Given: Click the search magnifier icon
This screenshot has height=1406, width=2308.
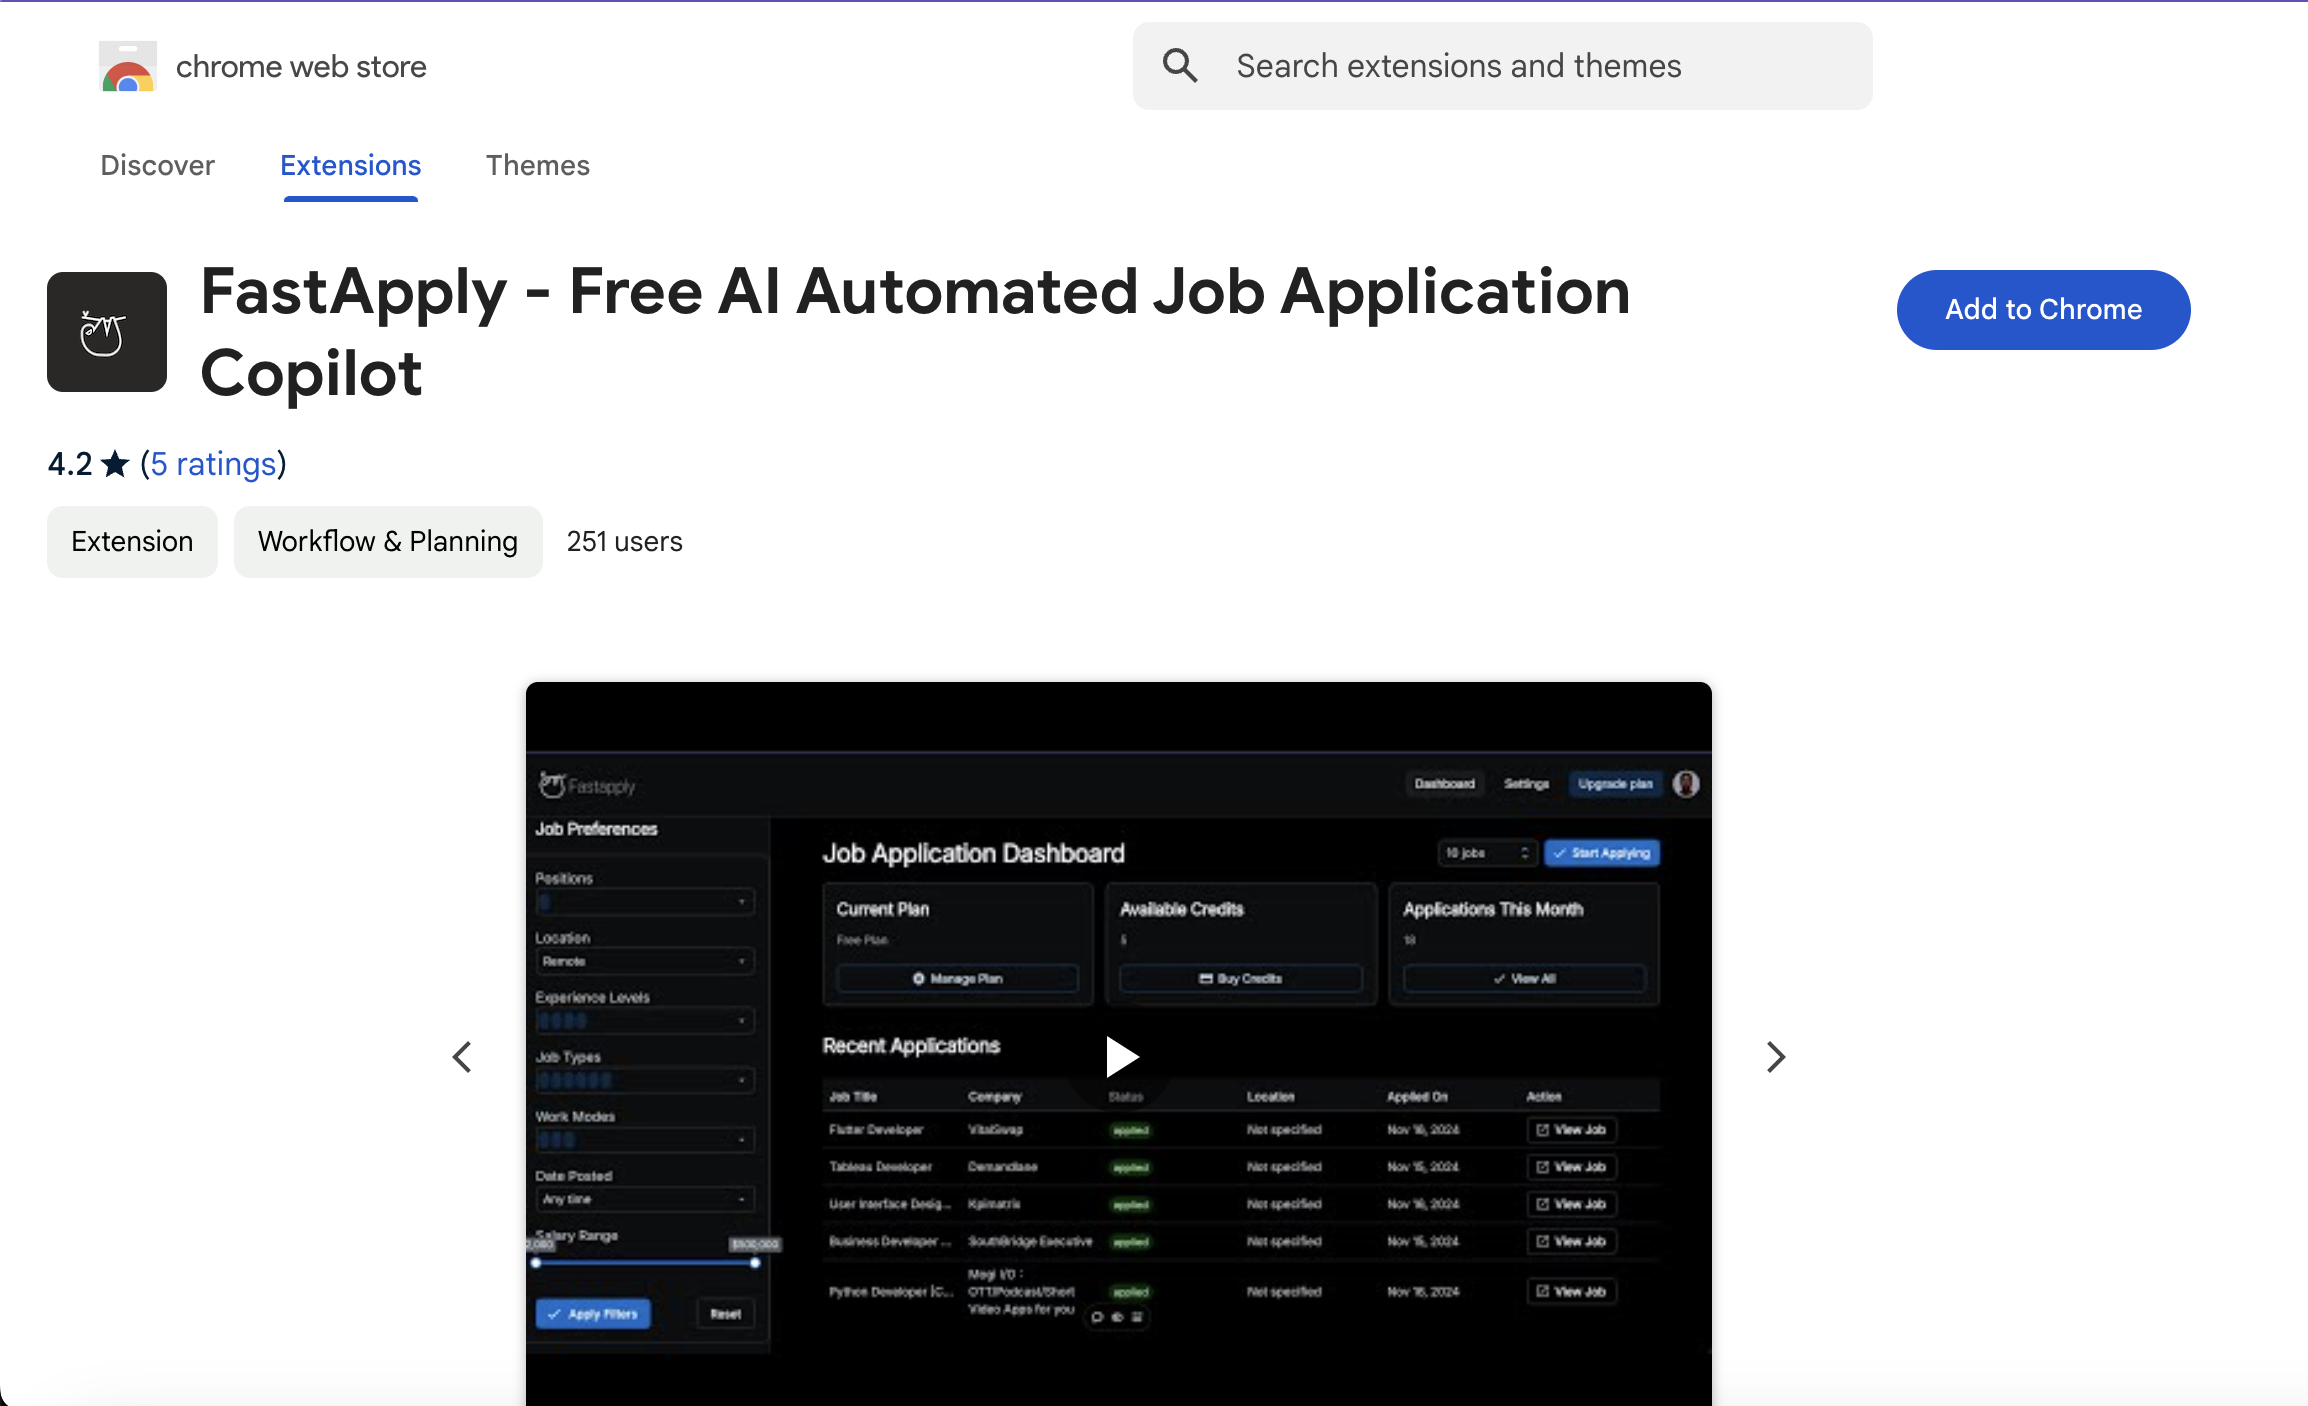Looking at the screenshot, I should tap(1179, 66).
